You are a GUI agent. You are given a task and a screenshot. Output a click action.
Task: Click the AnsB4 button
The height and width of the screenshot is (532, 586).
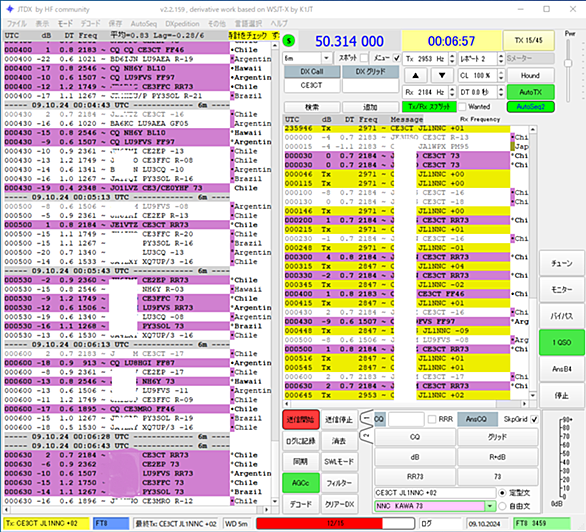pyautogui.click(x=562, y=369)
